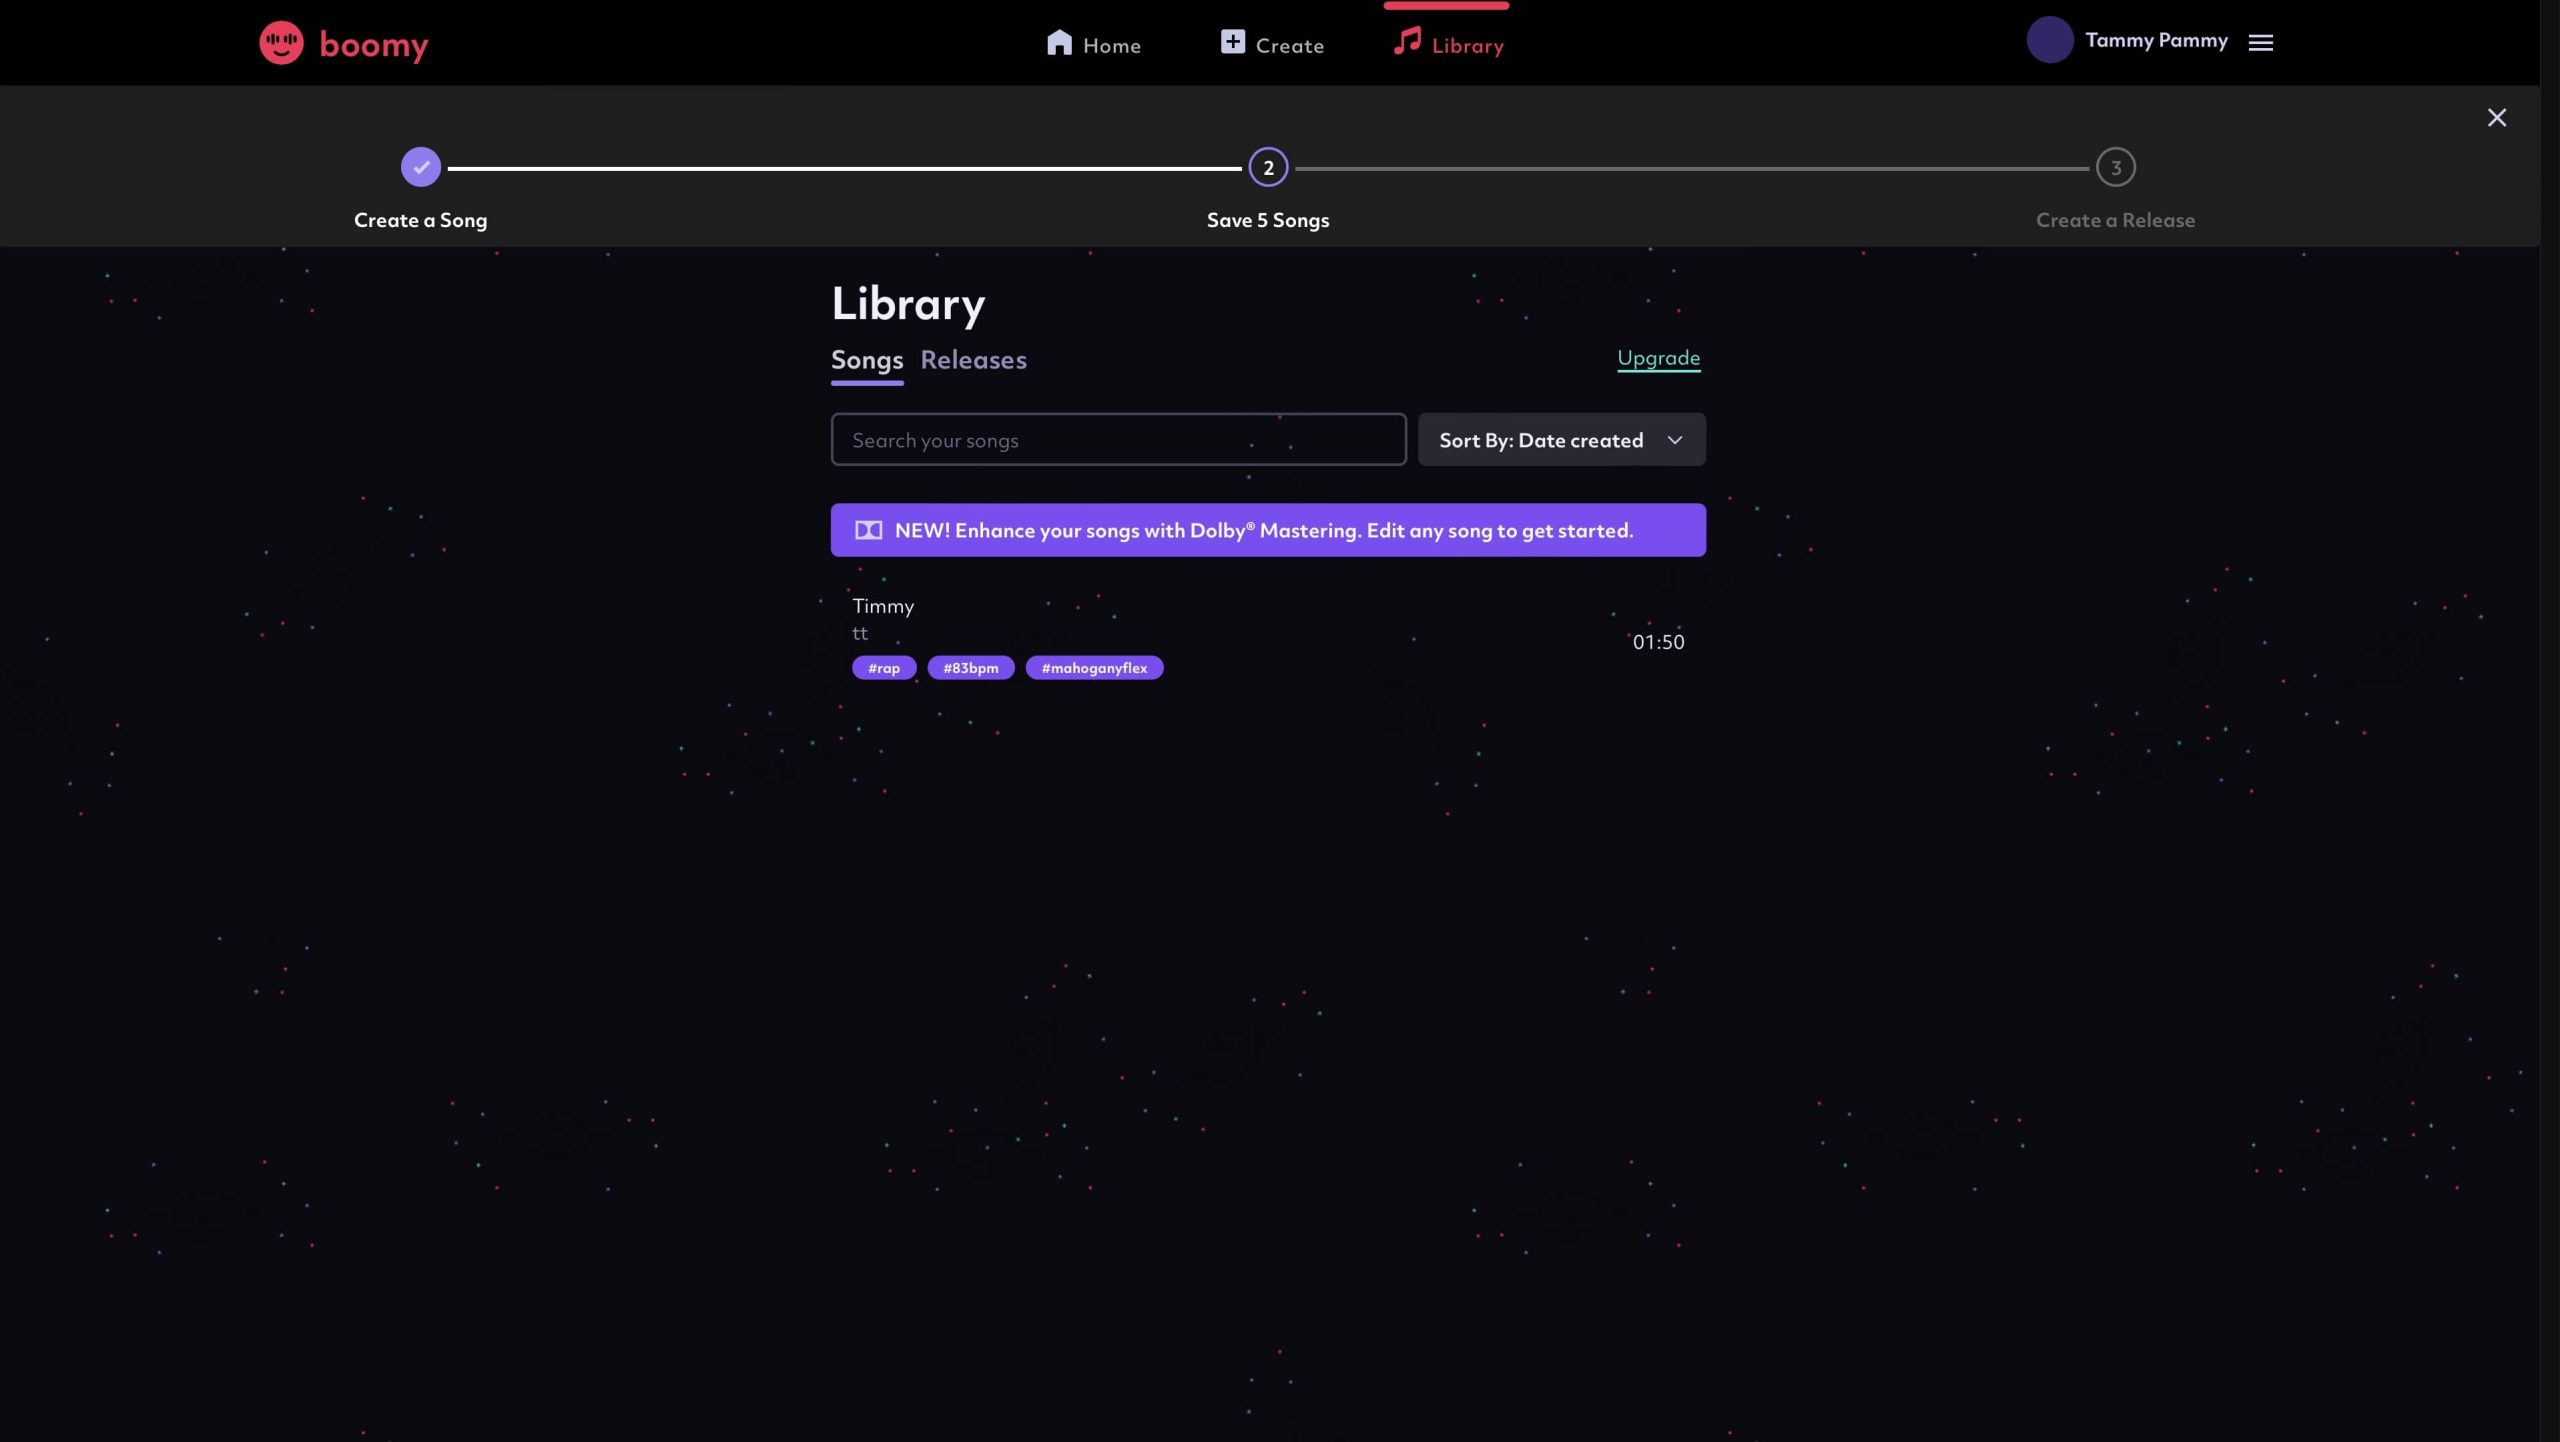Click the Home house icon
Viewport: 2560px width, 1442px height.
coord(1059,42)
